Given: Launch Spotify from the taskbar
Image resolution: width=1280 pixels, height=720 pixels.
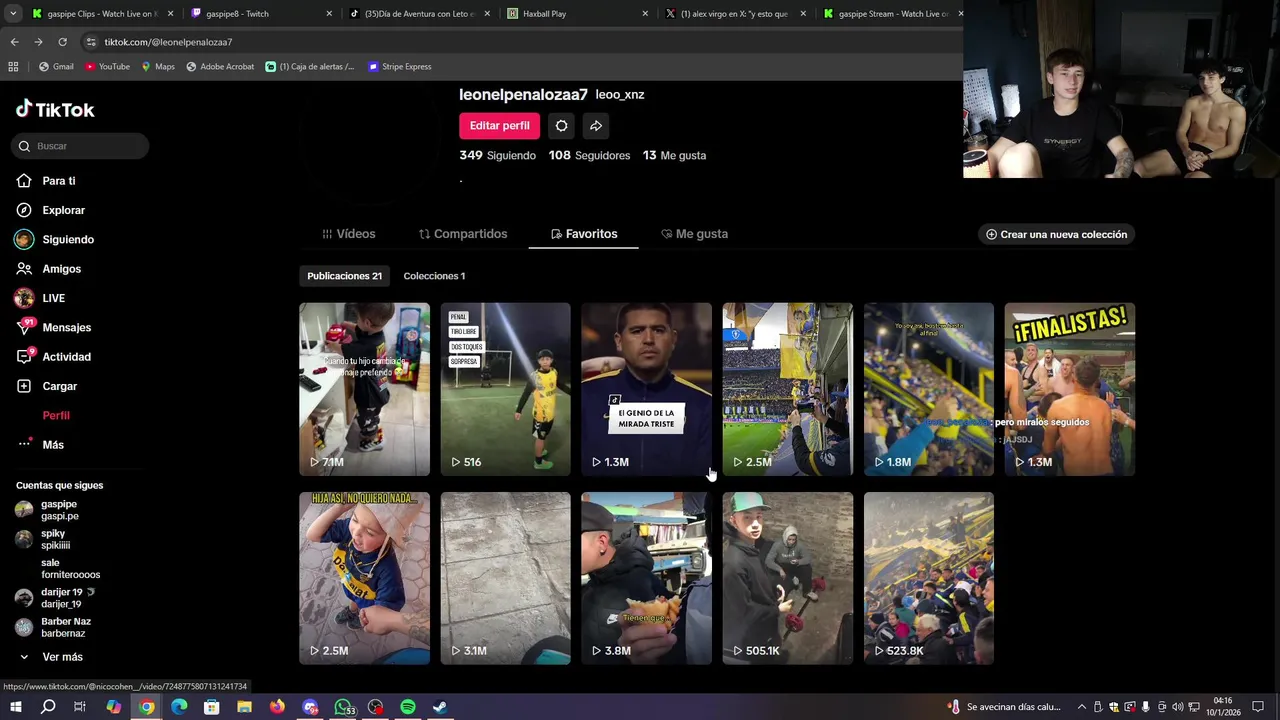Looking at the screenshot, I should 408,707.
